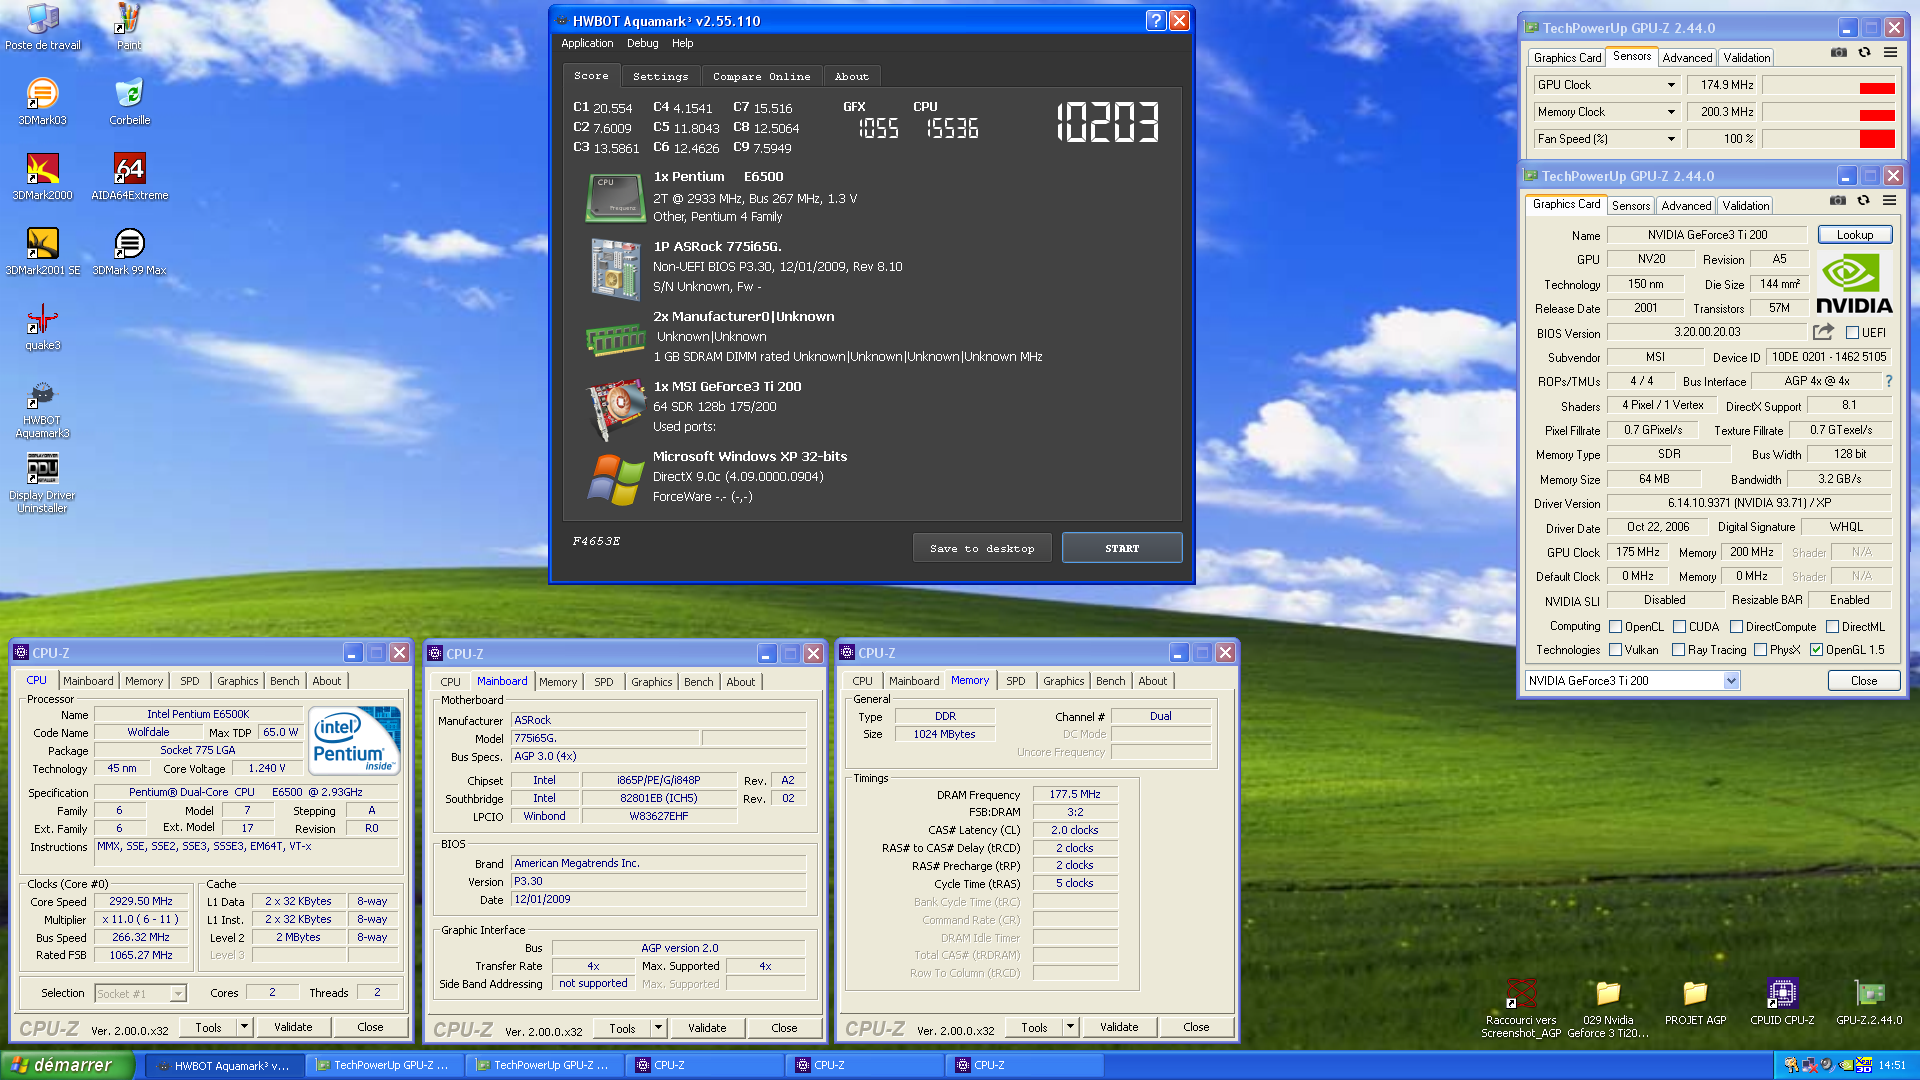Open the Application menu in Aquamark
The height and width of the screenshot is (1080, 1920).
tap(587, 43)
